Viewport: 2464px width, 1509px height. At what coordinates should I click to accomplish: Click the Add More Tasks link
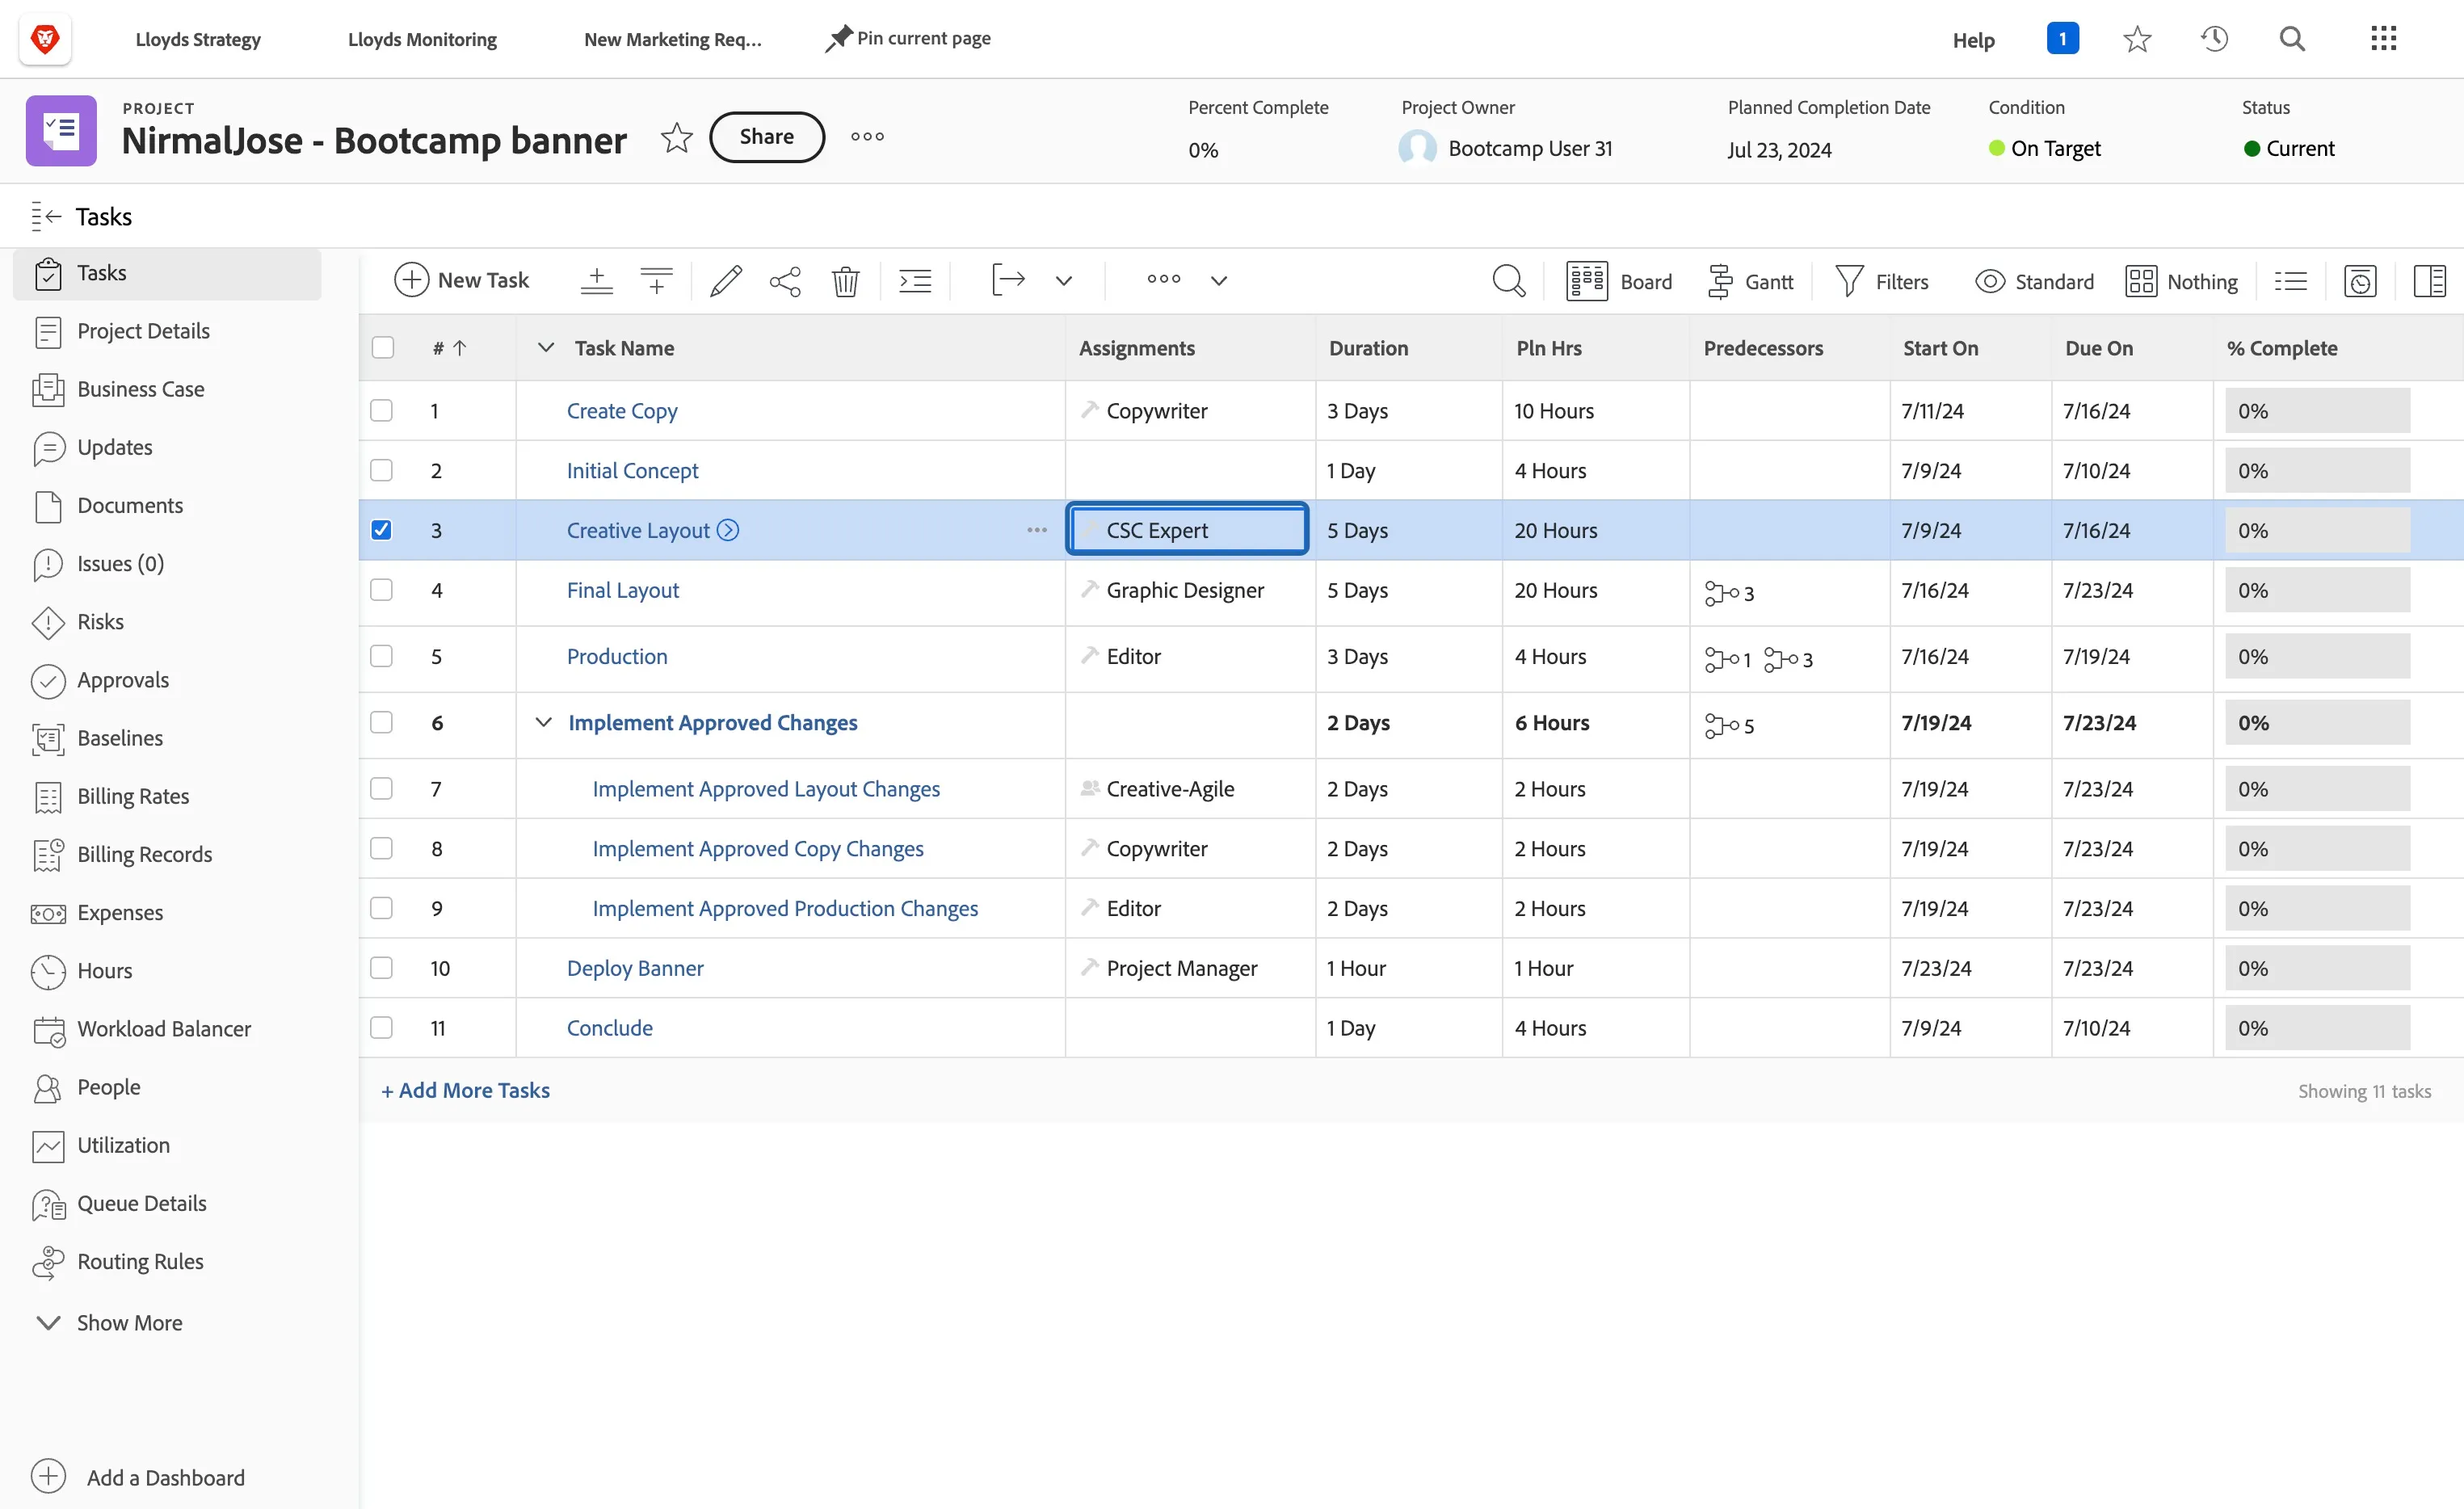click(465, 1090)
